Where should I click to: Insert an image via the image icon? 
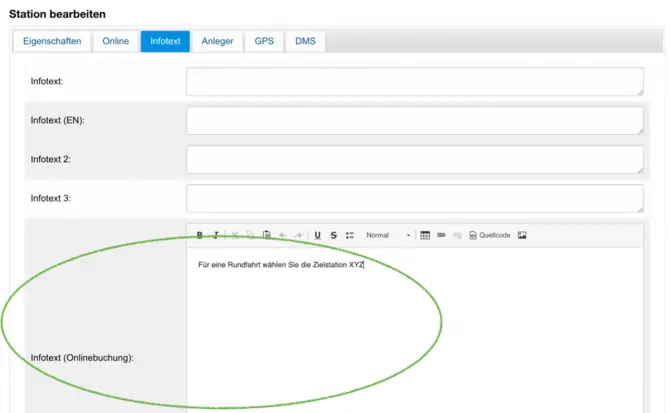click(x=522, y=235)
